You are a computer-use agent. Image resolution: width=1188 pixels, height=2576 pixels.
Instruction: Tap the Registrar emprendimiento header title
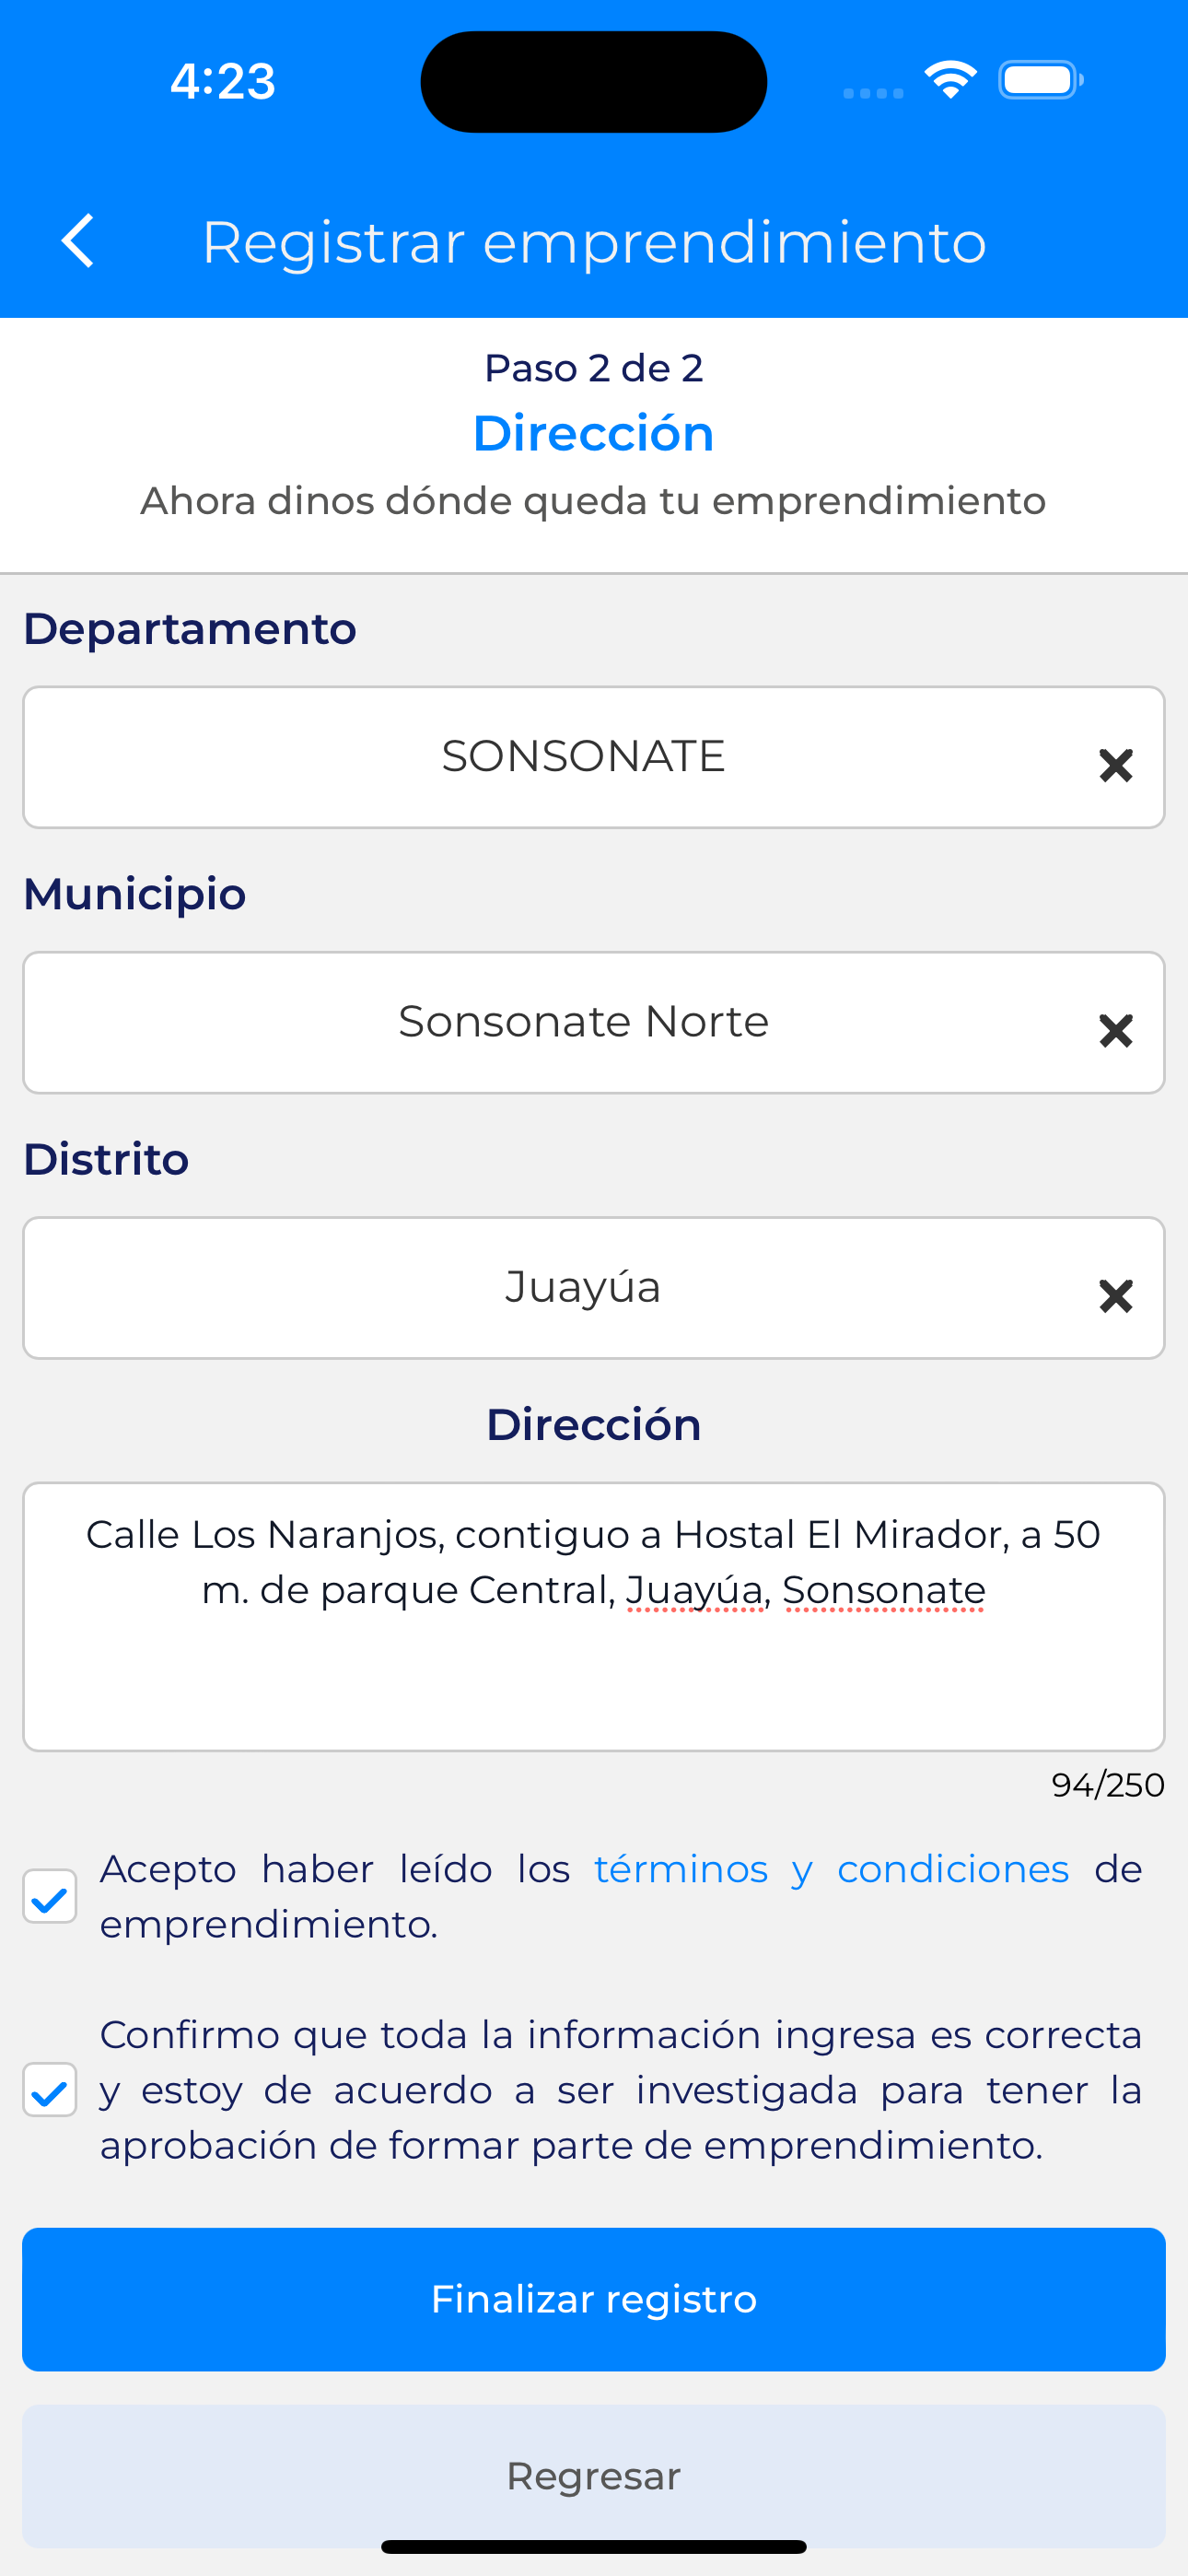pos(594,242)
